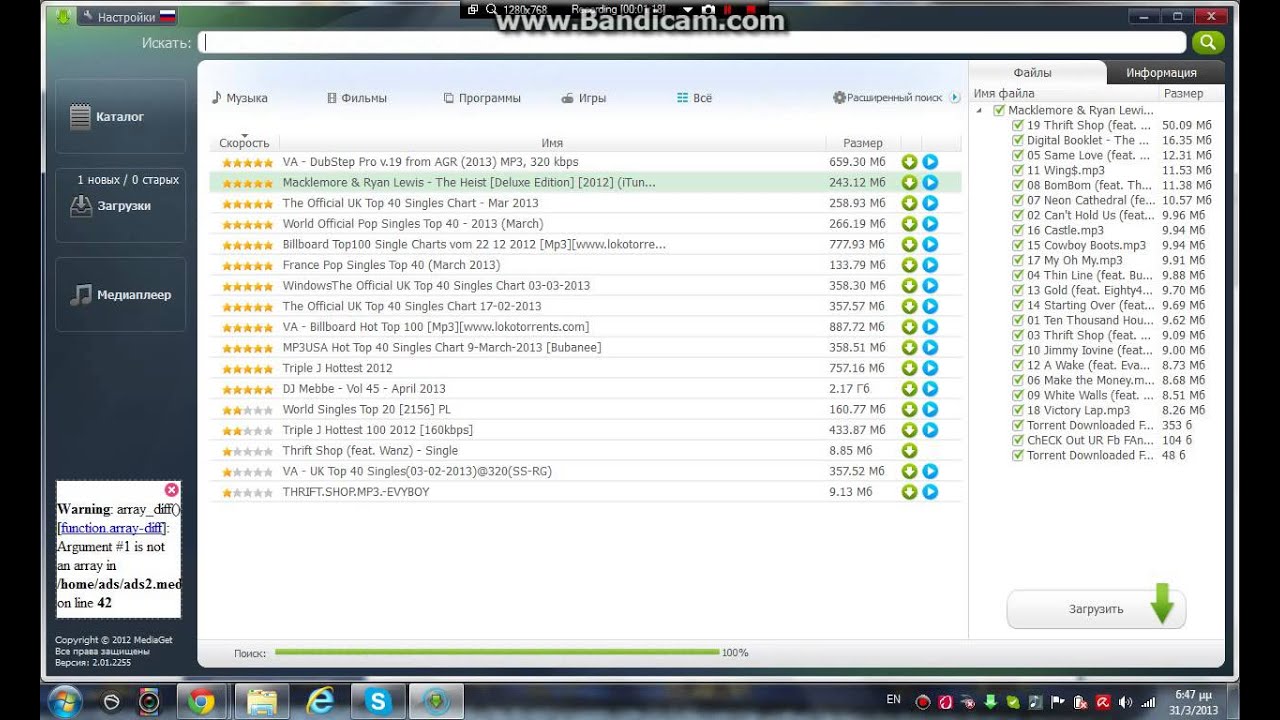Uncheck 05 Same Love file
Screen dimensions: 1280x720
1018,156
